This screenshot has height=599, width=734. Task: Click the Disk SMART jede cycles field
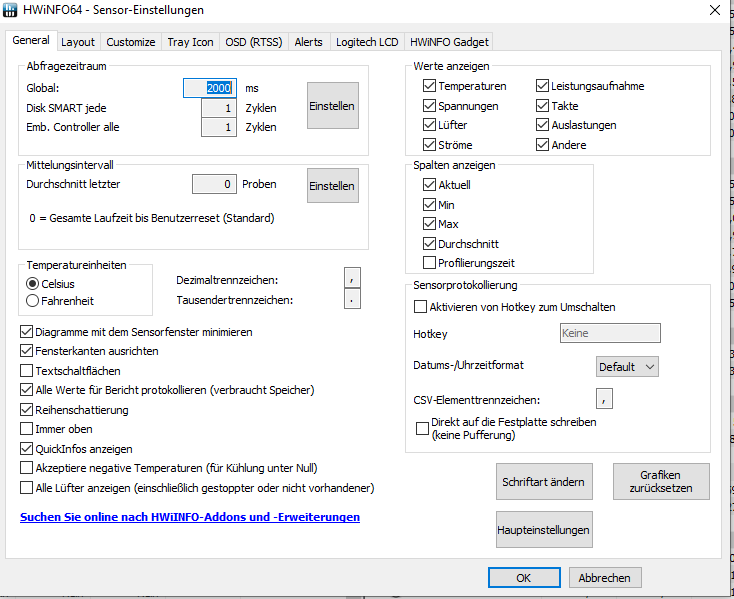coord(219,108)
